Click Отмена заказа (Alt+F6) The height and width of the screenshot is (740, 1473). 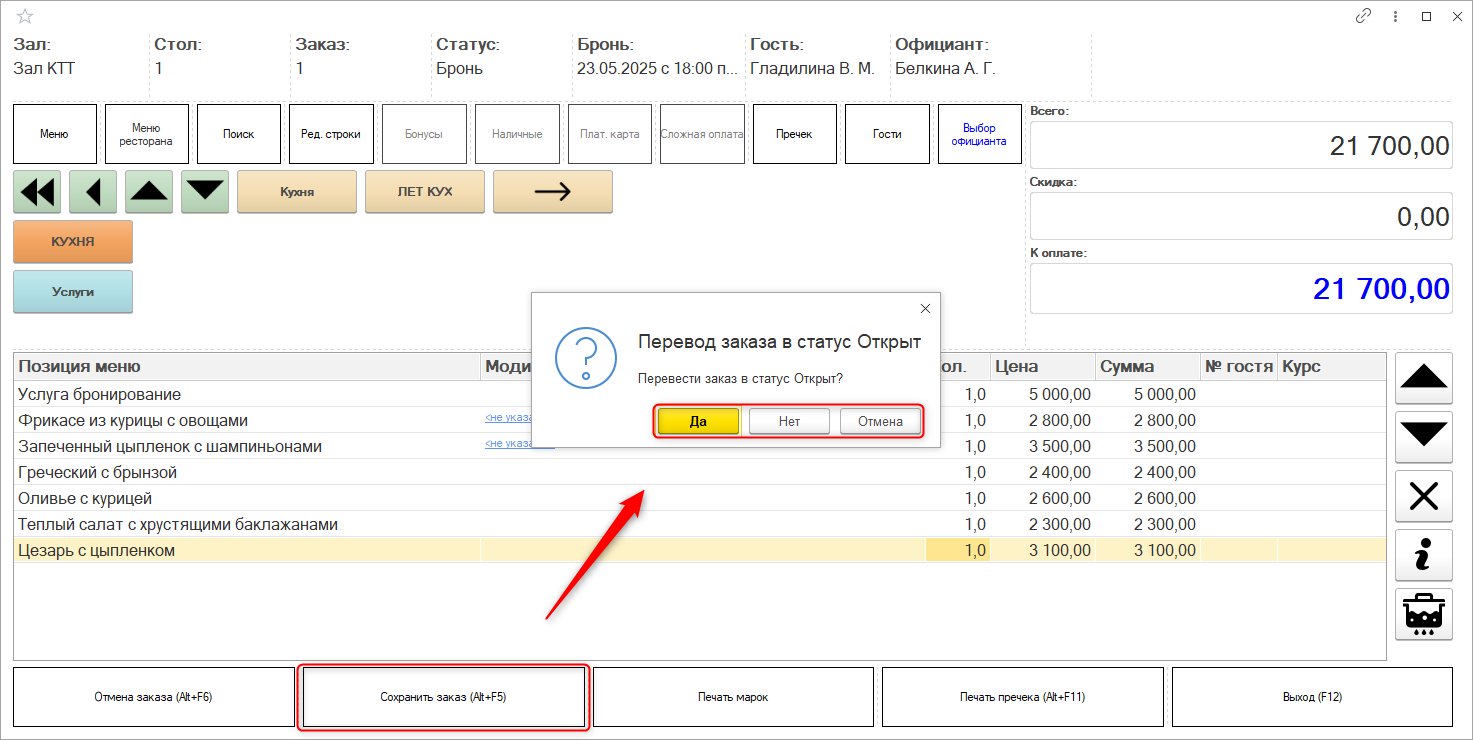tap(154, 697)
